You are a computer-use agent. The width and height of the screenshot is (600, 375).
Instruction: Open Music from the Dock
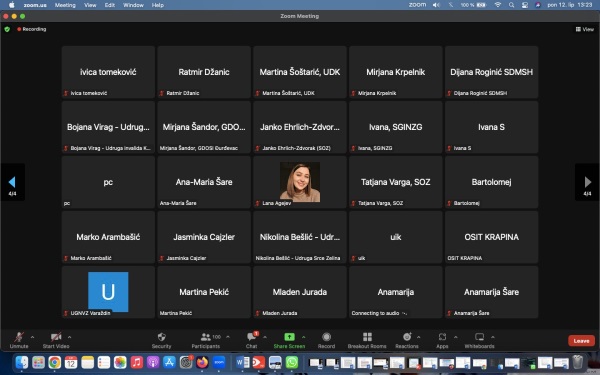coord(137,362)
